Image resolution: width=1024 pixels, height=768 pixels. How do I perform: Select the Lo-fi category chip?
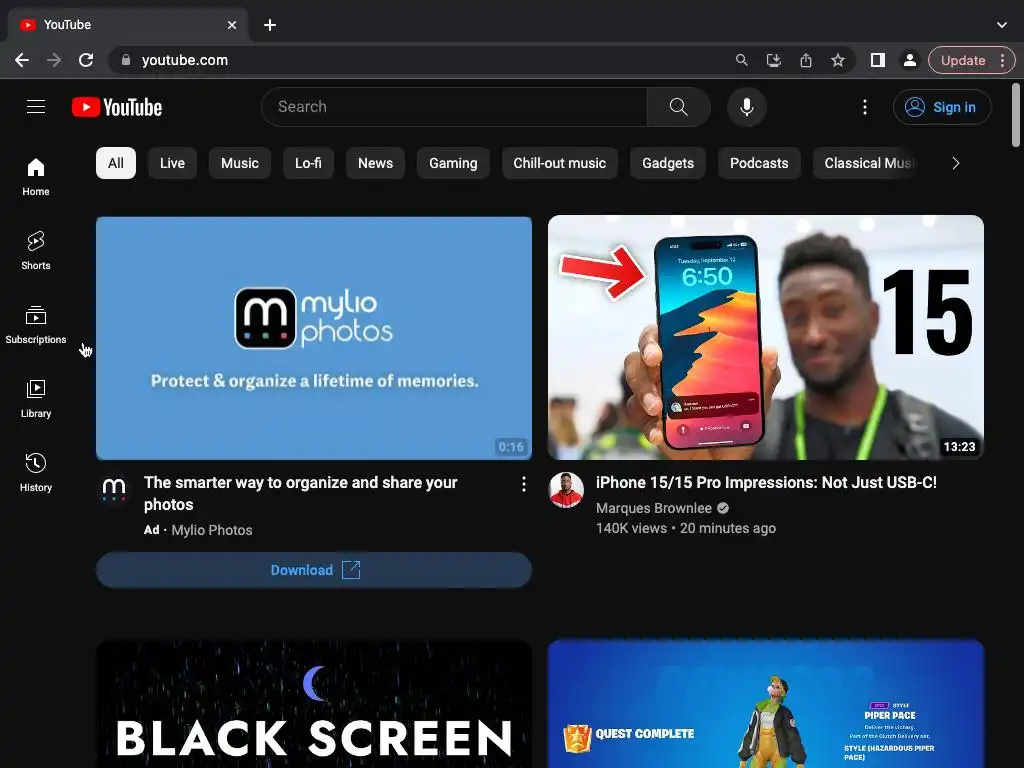click(308, 163)
